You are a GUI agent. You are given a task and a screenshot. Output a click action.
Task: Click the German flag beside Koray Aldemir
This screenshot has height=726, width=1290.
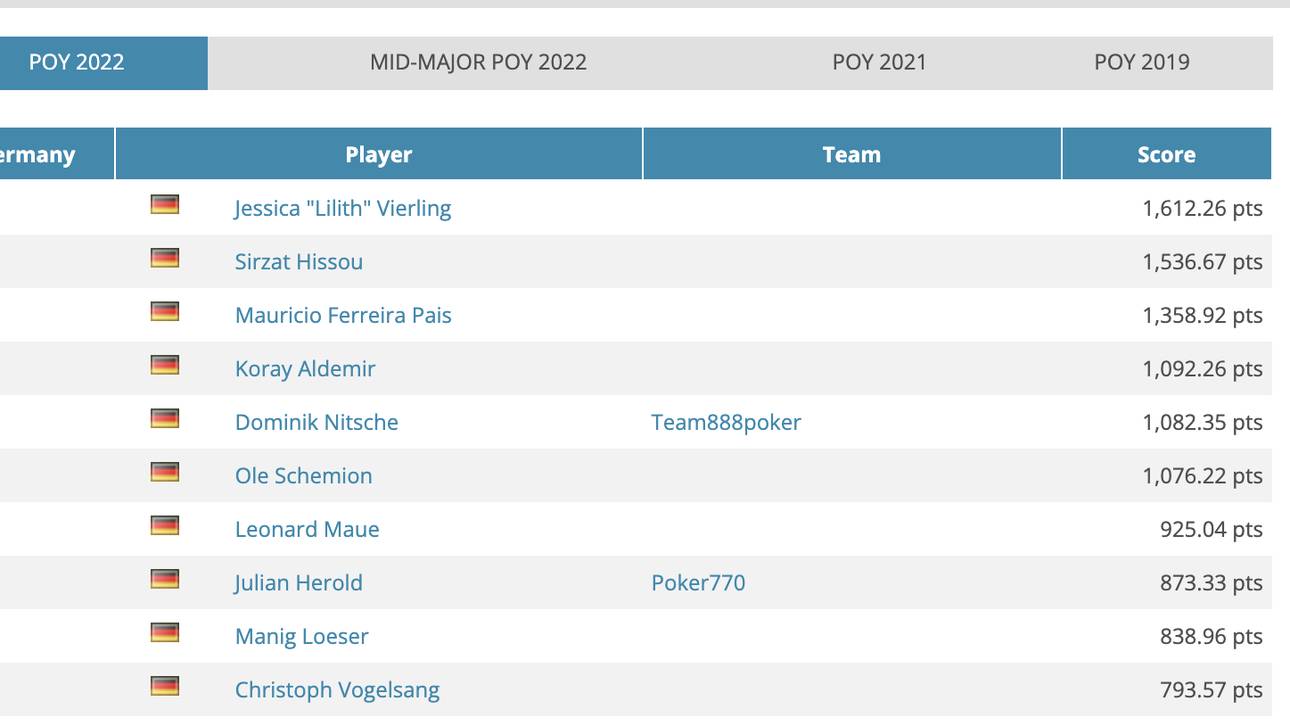pyautogui.click(x=164, y=365)
